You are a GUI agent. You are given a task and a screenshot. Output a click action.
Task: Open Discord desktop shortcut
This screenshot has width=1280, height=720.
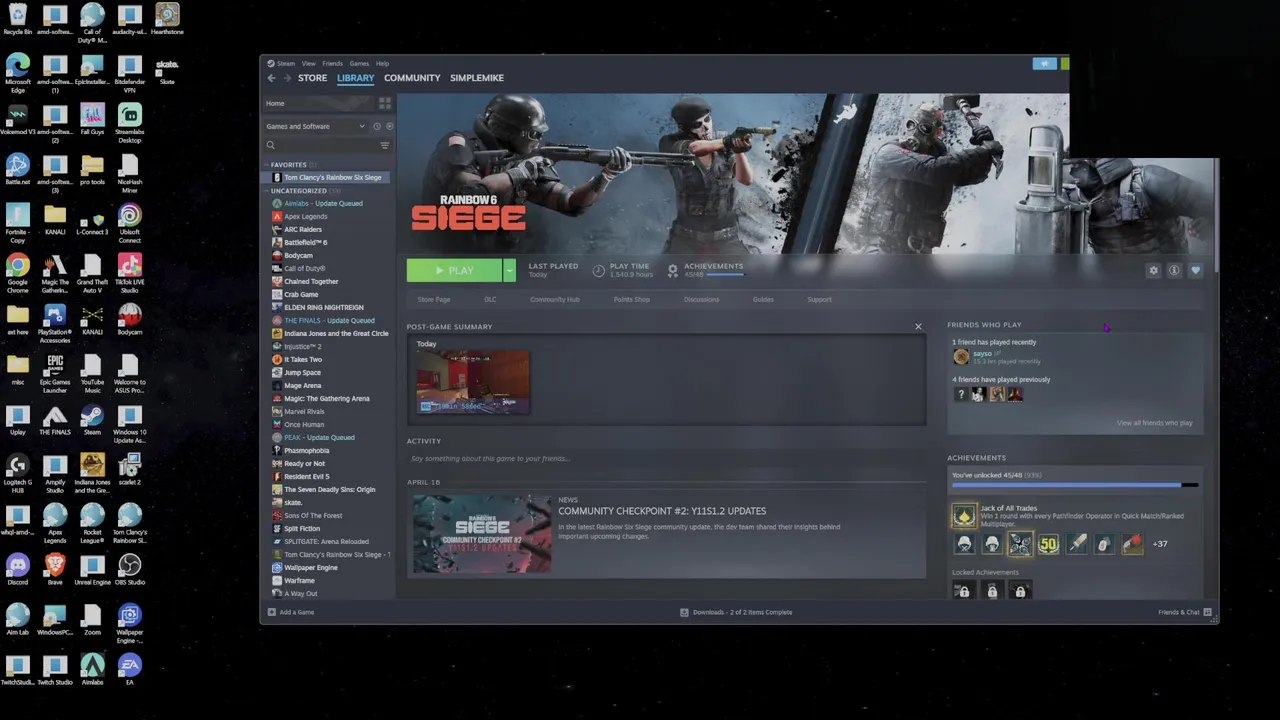point(17,570)
